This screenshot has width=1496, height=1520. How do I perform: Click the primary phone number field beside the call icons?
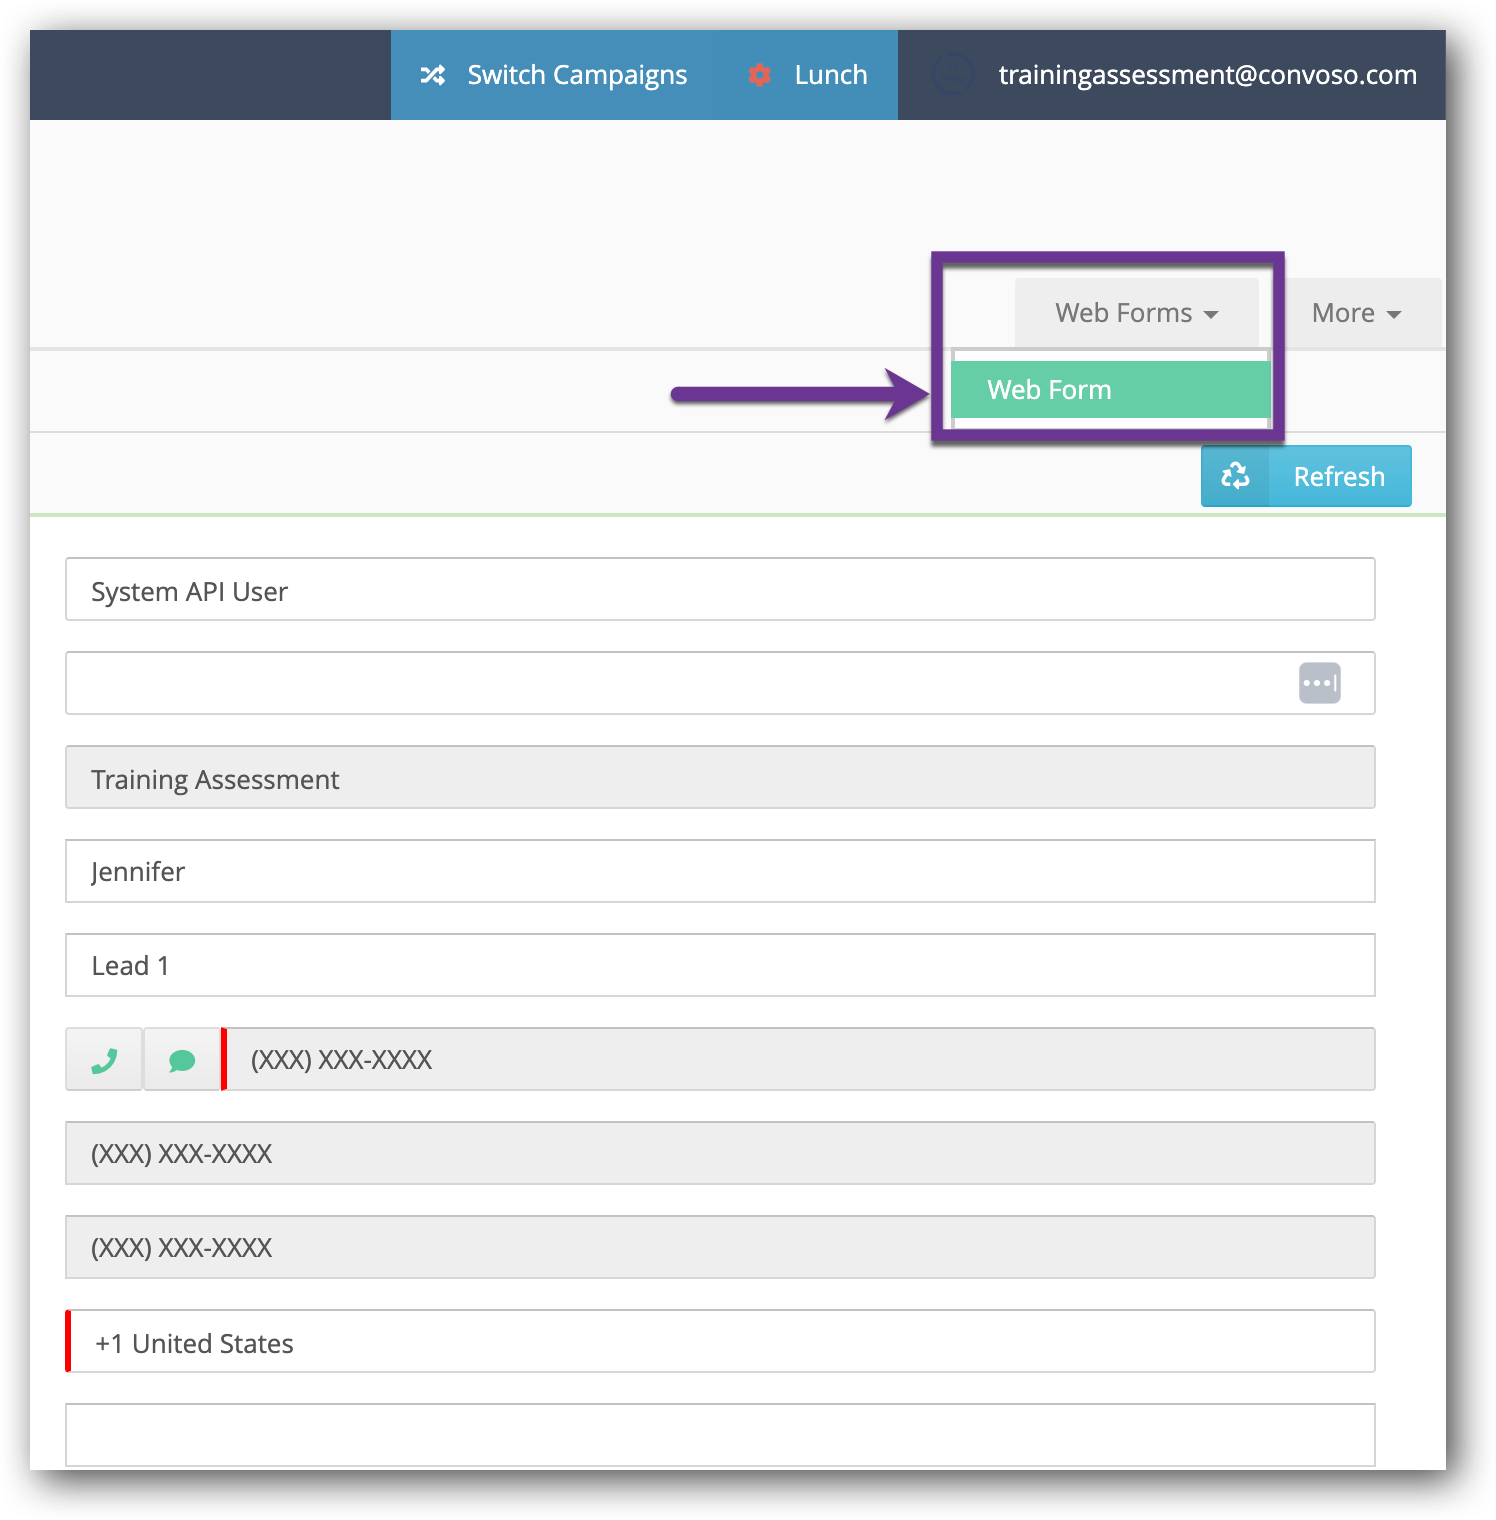800,1059
